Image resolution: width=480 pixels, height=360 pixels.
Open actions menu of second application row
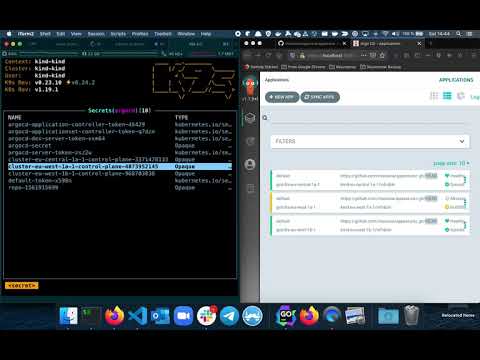tap(465, 203)
